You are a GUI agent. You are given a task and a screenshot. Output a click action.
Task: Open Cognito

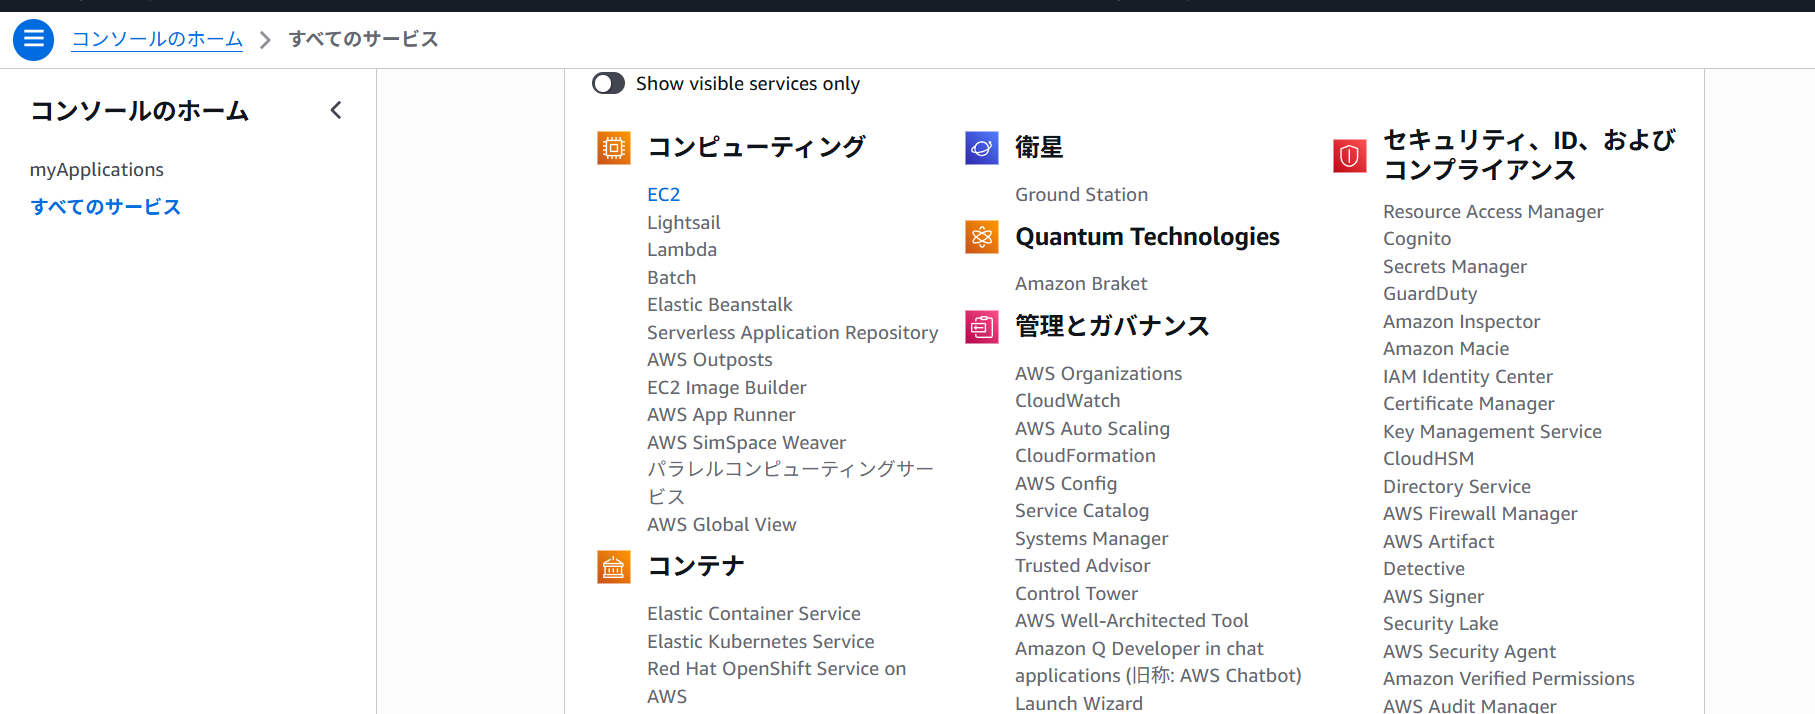(1417, 239)
